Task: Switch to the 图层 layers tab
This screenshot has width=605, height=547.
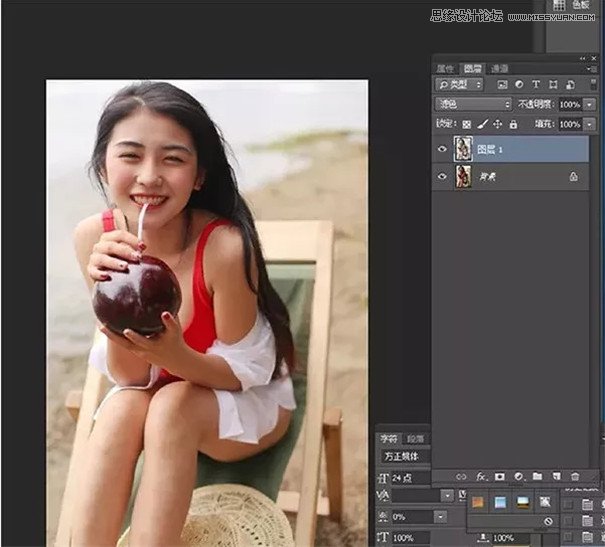Action: point(472,69)
